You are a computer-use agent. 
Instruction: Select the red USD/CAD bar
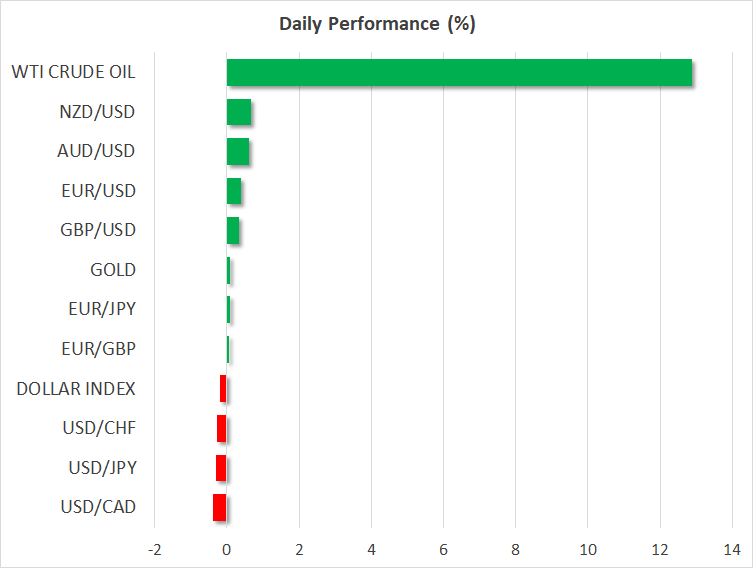coord(220,508)
